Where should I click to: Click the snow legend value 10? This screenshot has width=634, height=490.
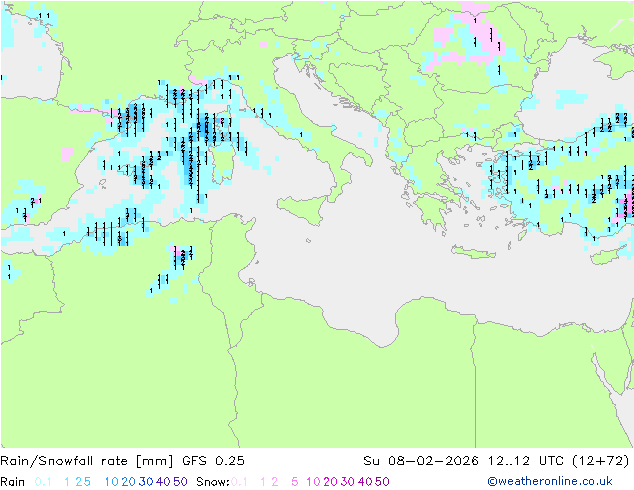tap(313, 482)
